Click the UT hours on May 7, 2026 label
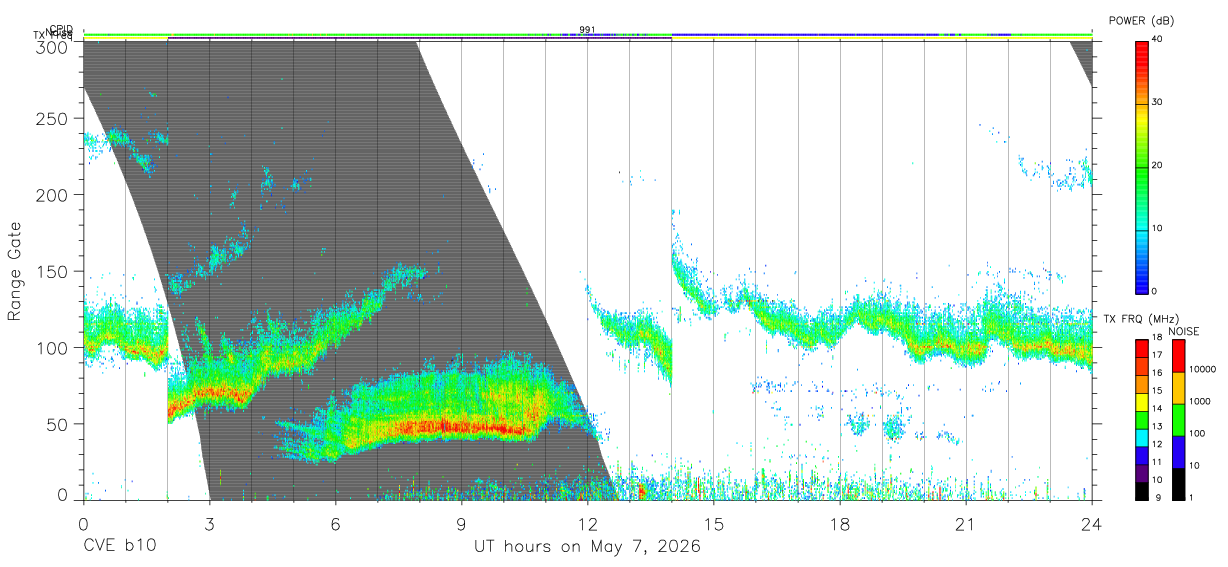This screenshot has width=1228, height=567. [x=587, y=547]
